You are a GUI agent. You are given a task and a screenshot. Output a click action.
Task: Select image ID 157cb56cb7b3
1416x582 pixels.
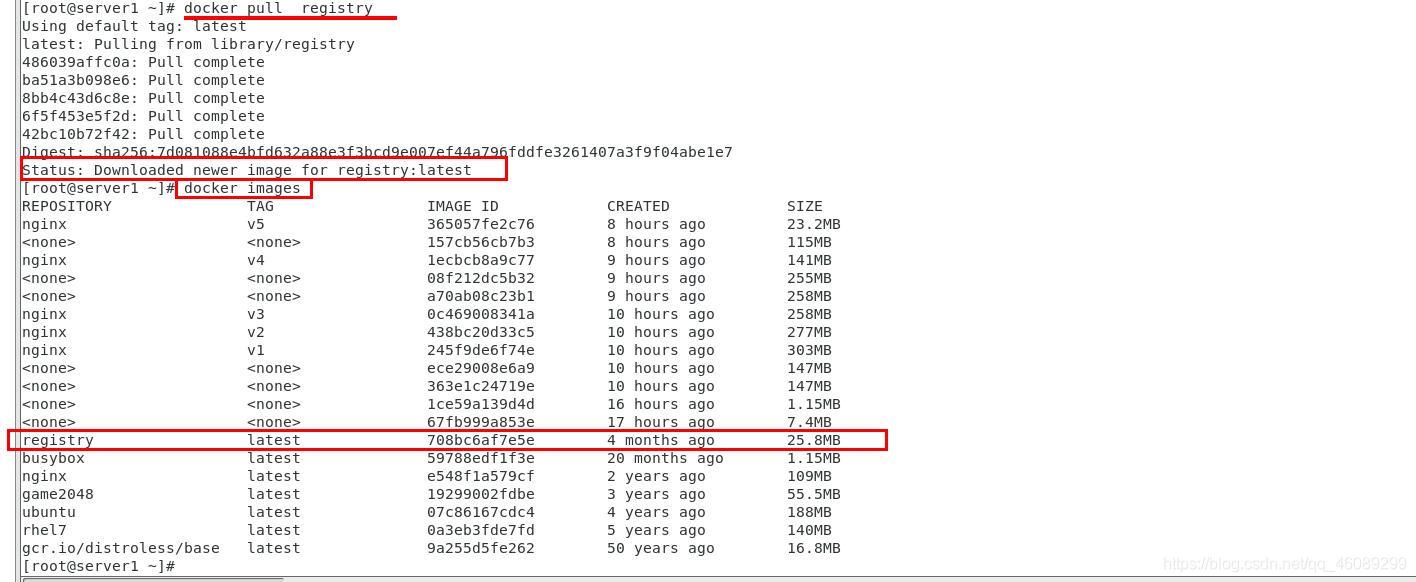point(481,242)
